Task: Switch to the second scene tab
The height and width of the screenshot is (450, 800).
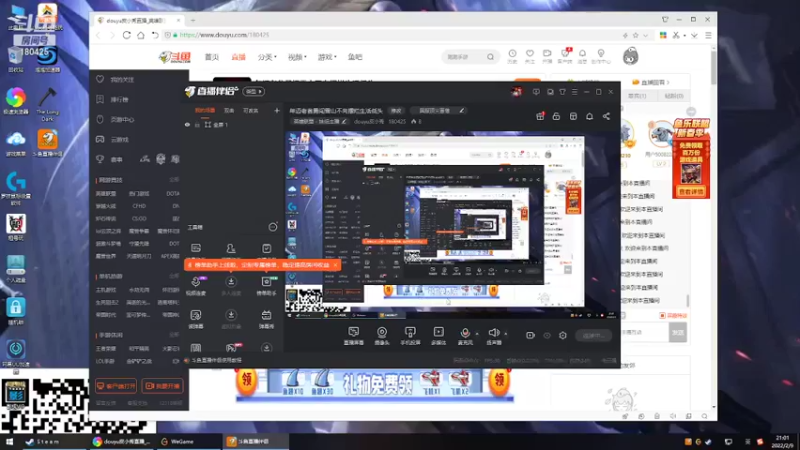Action: (229, 110)
